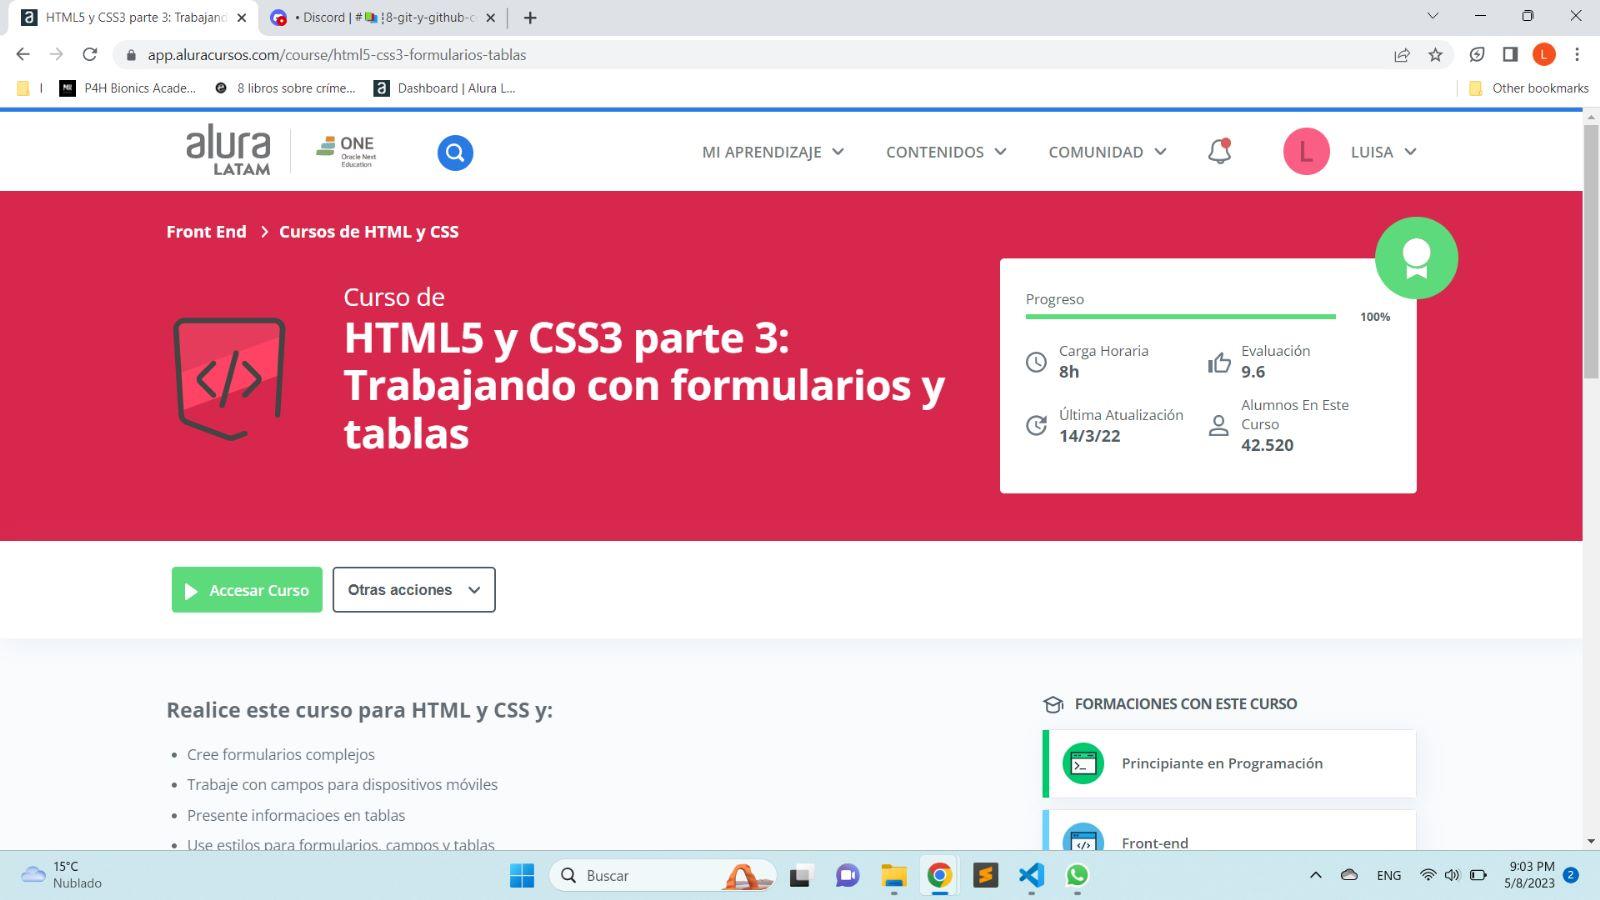The width and height of the screenshot is (1600, 900).
Task: Click the thumbs-up Evaluación icon
Action: (1219, 362)
